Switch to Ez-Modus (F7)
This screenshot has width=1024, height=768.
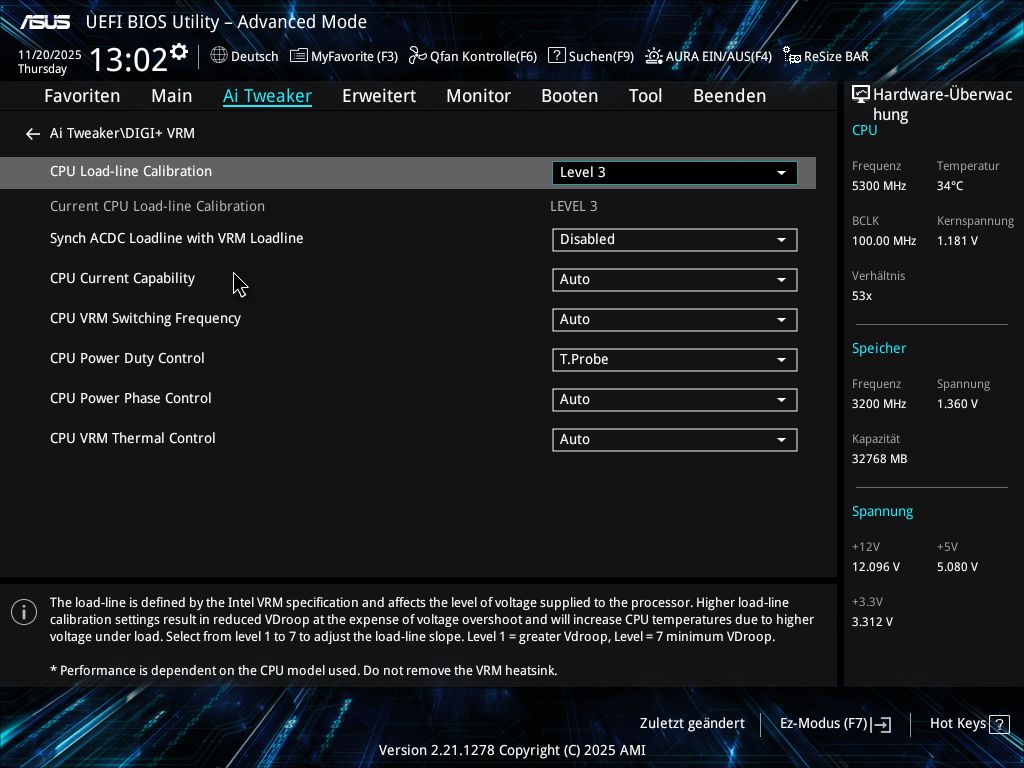pyautogui.click(x=835, y=724)
